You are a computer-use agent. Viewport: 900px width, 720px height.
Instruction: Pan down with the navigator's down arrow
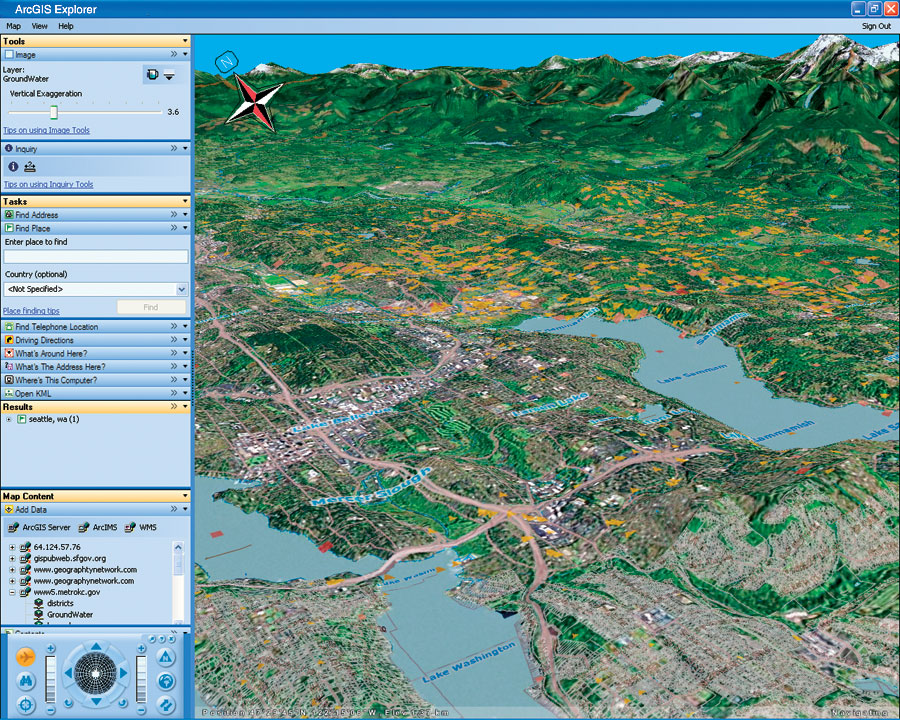point(96,701)
